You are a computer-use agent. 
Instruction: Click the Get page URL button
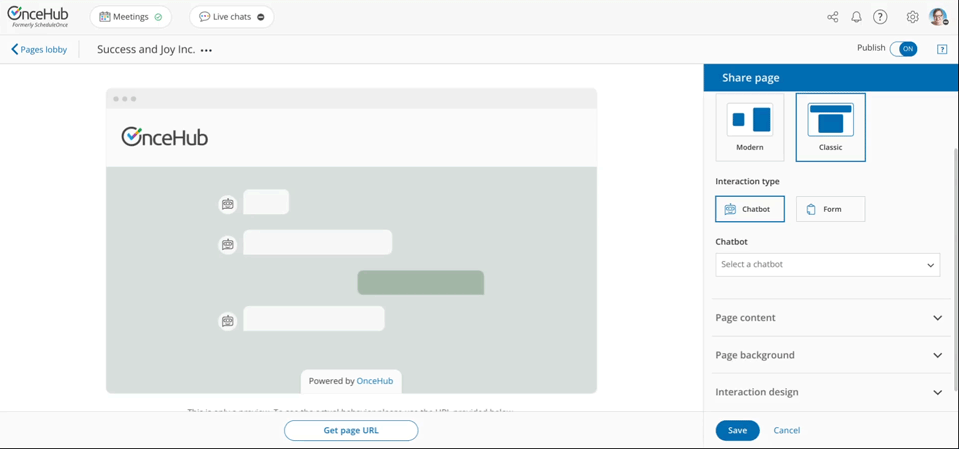click(x=351, y=431)
